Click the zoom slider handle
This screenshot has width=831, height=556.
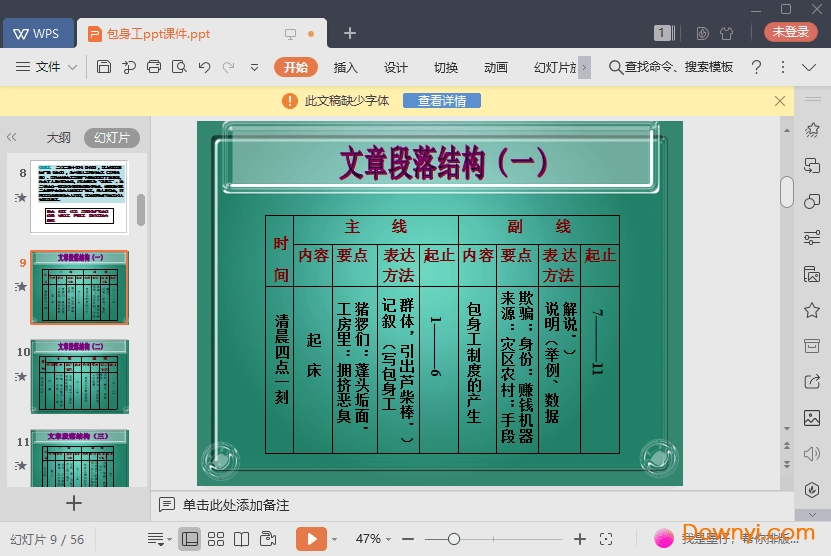453,539
